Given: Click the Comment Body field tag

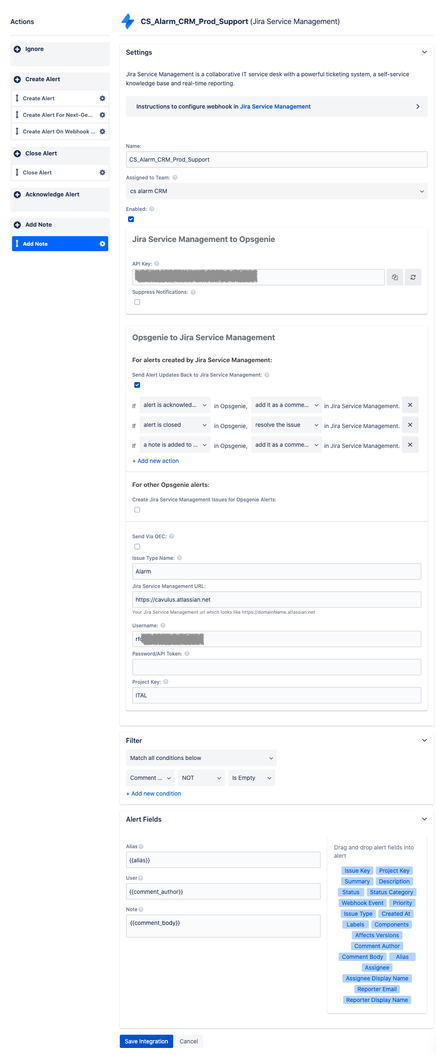Looking at the screenshot, I should [x=362, y=957].
